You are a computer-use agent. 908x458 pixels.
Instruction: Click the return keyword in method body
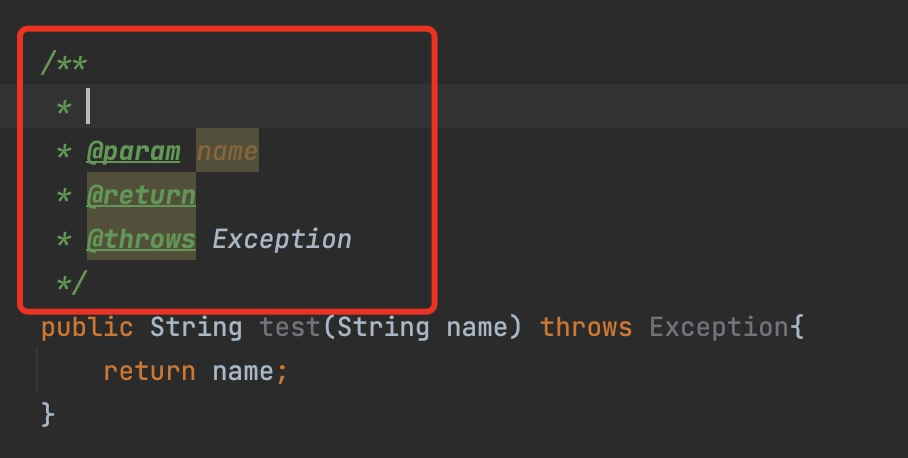click(149, 371)
